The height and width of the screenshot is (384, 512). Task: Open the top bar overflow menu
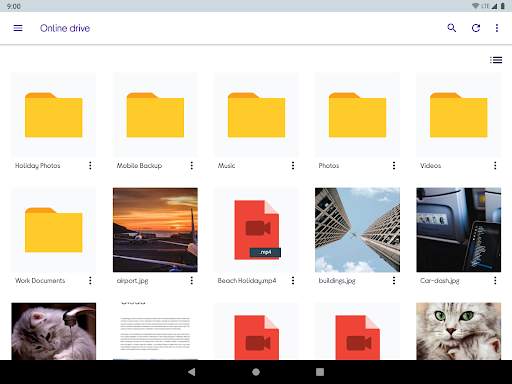[x=497, y=28]
